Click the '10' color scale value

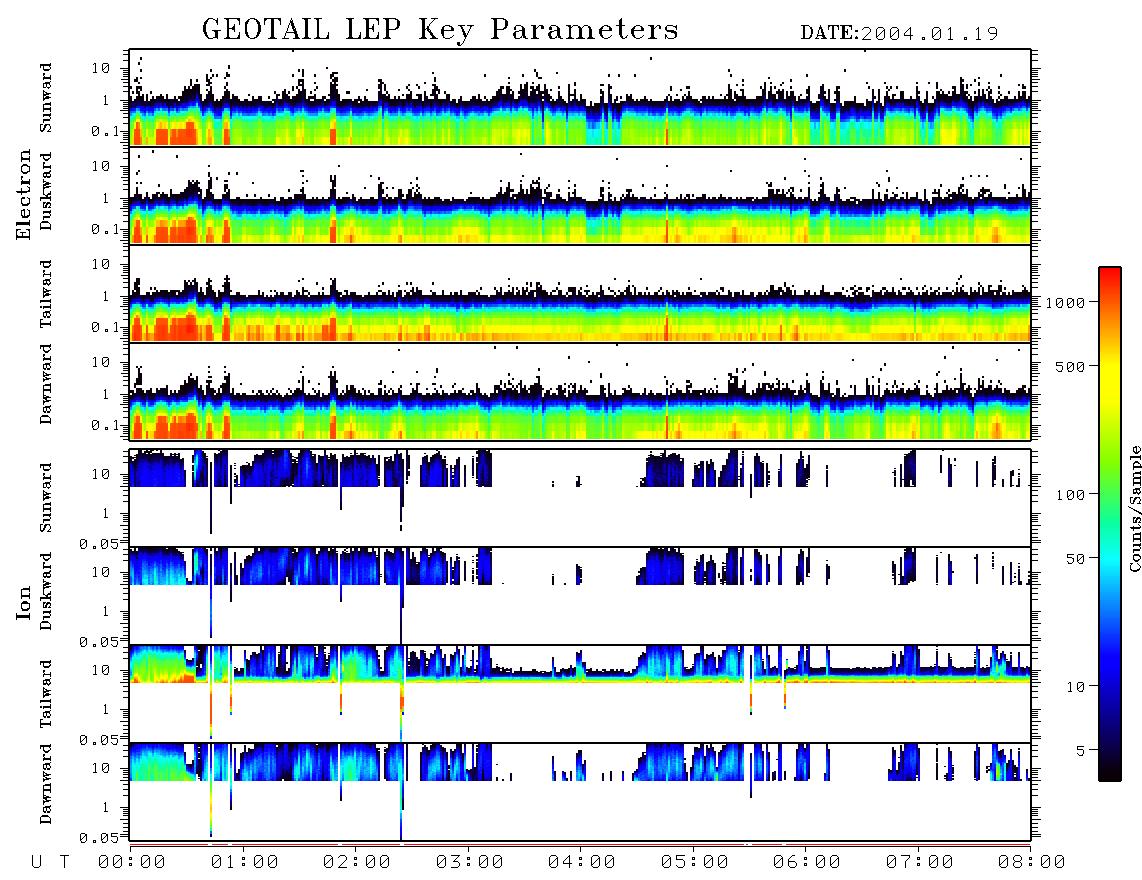[1075, 687]
